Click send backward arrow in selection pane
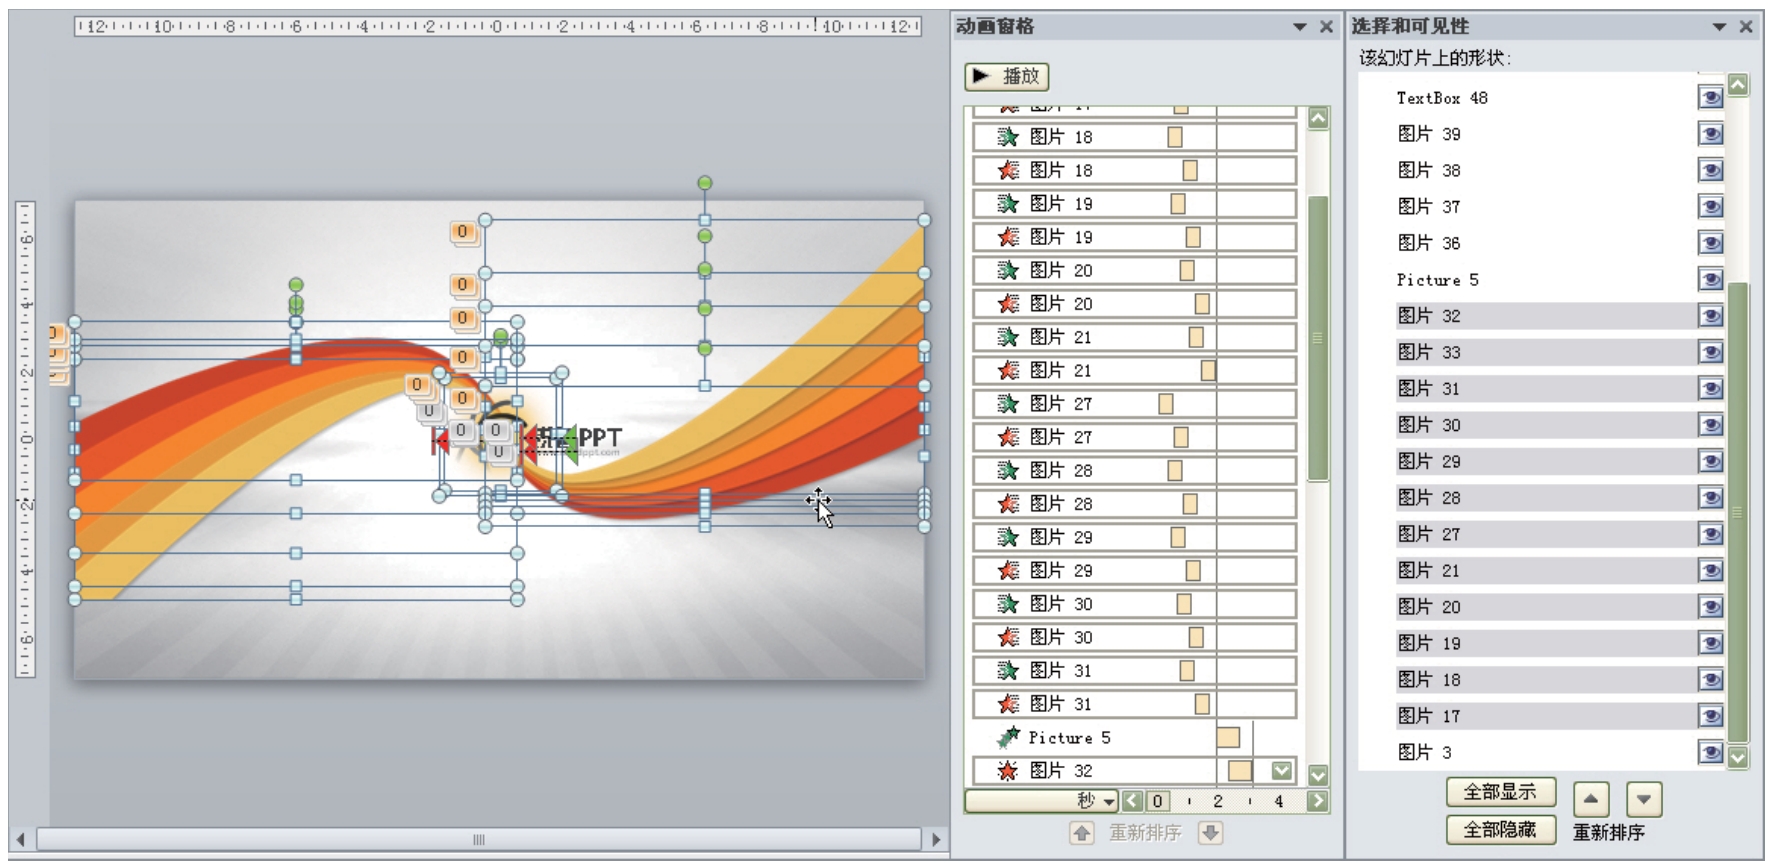 (x=1644, y=799)
